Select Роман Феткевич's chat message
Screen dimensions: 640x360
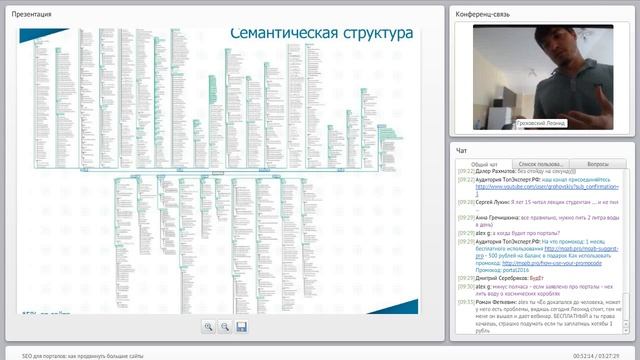540,317
